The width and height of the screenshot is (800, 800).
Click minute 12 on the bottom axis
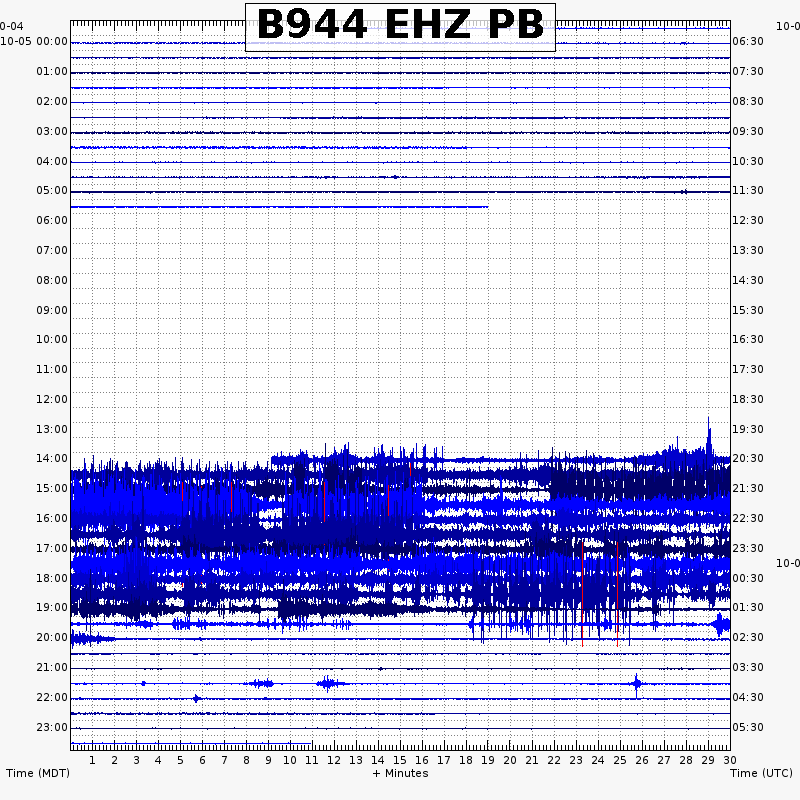(x=334, y=760)
